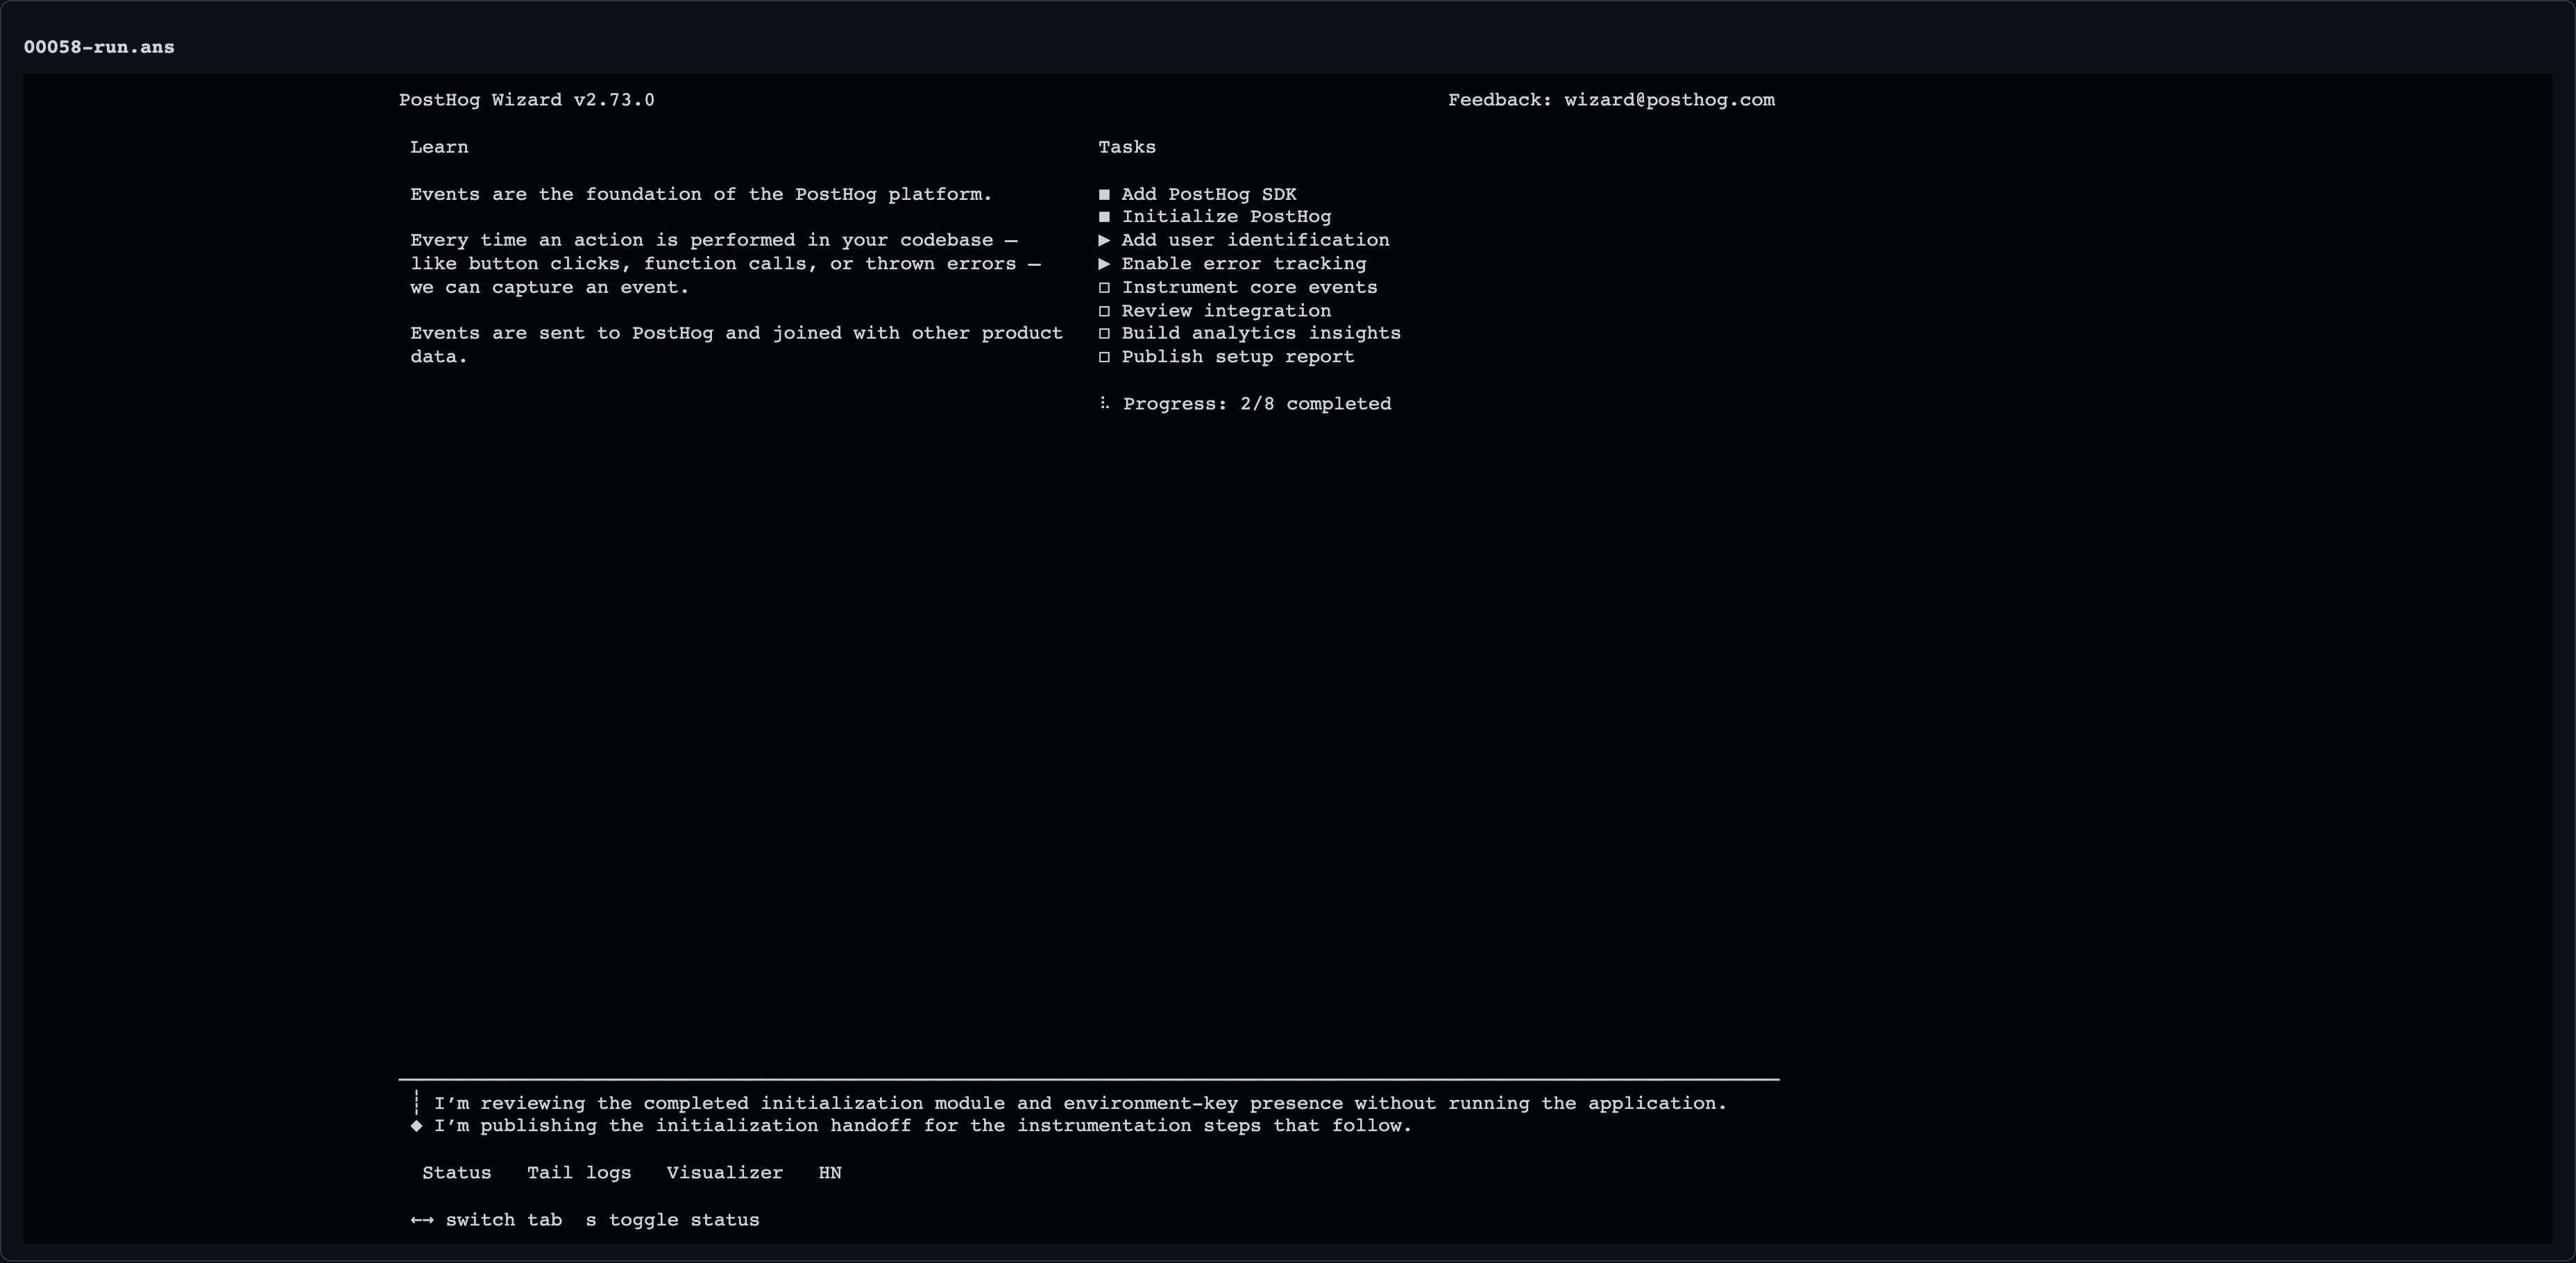The height and width of the screenshot is (1263, 2576).
Task: Select the Instrument core events task label
Action: pos(1249,288)
